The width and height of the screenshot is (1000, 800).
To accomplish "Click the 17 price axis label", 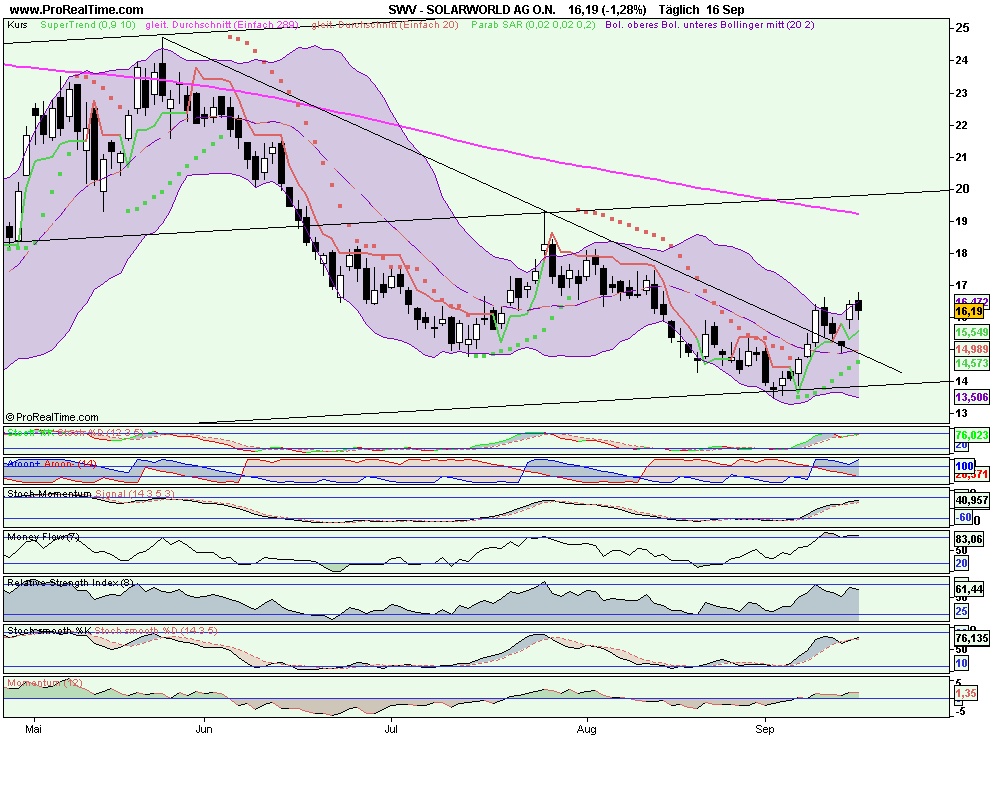I will pyautogui.click(x=962, y=285).
